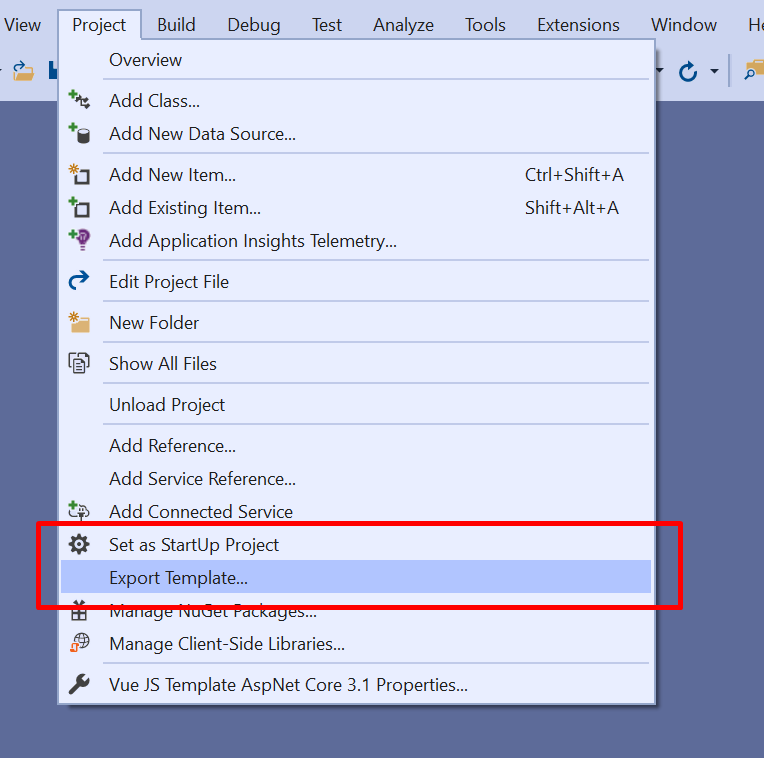The width and height of the screenshot is (764, 758).
Task: Choose Add Application Insights Telemetry...
Action: pyautogui.click(x=356, y=241)
